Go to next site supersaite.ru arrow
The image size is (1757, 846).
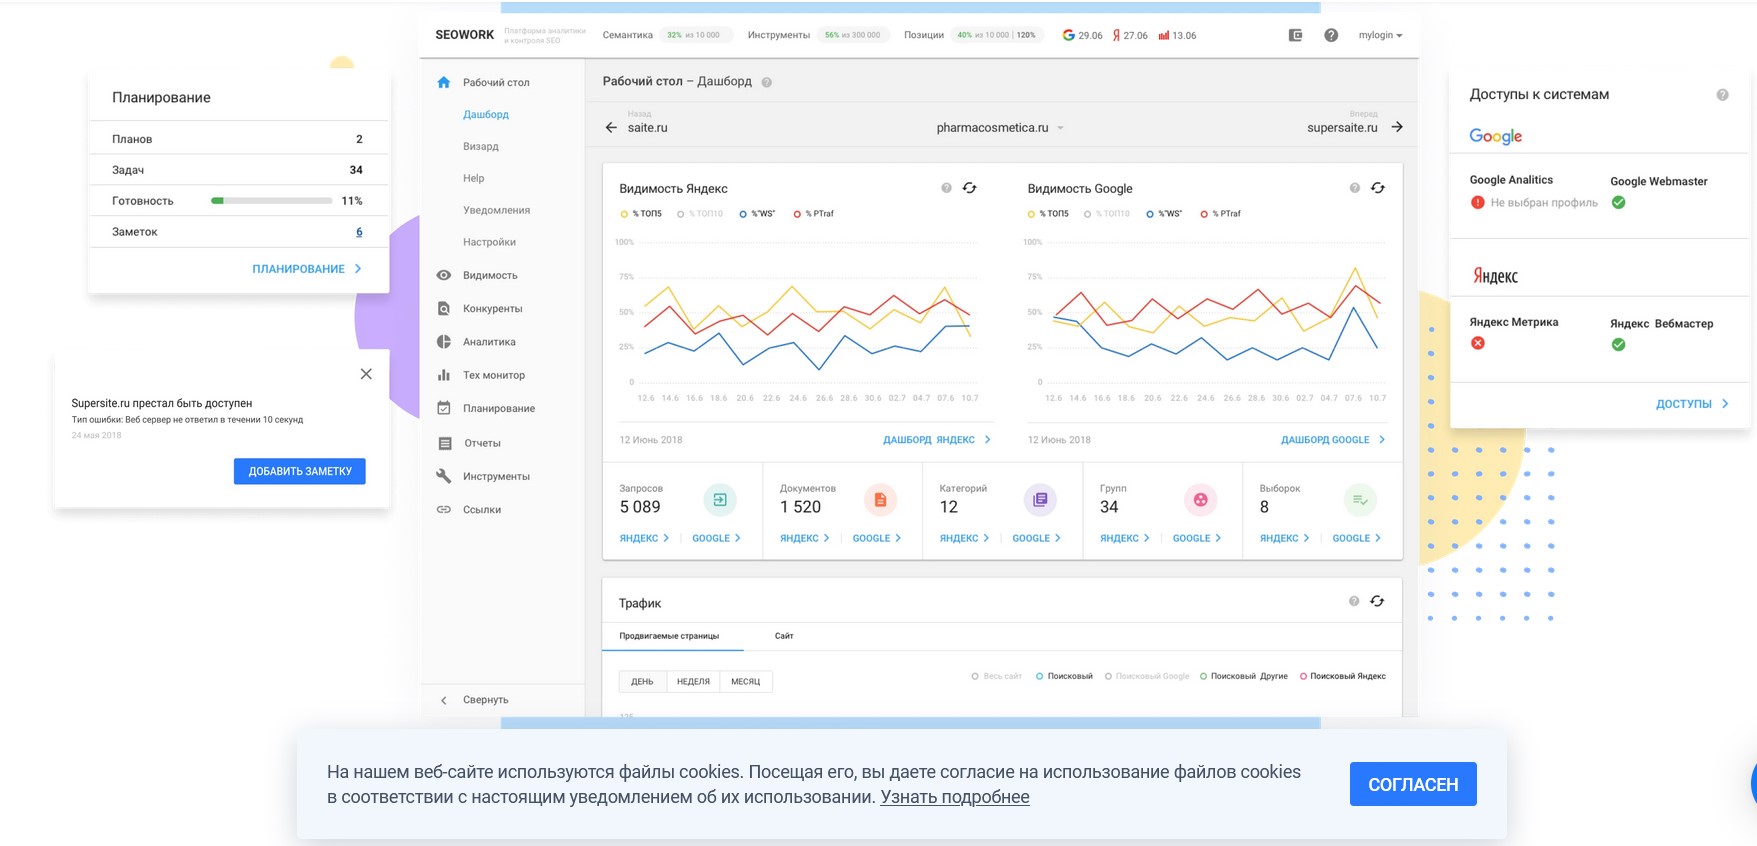click(x=1397, y=127)
